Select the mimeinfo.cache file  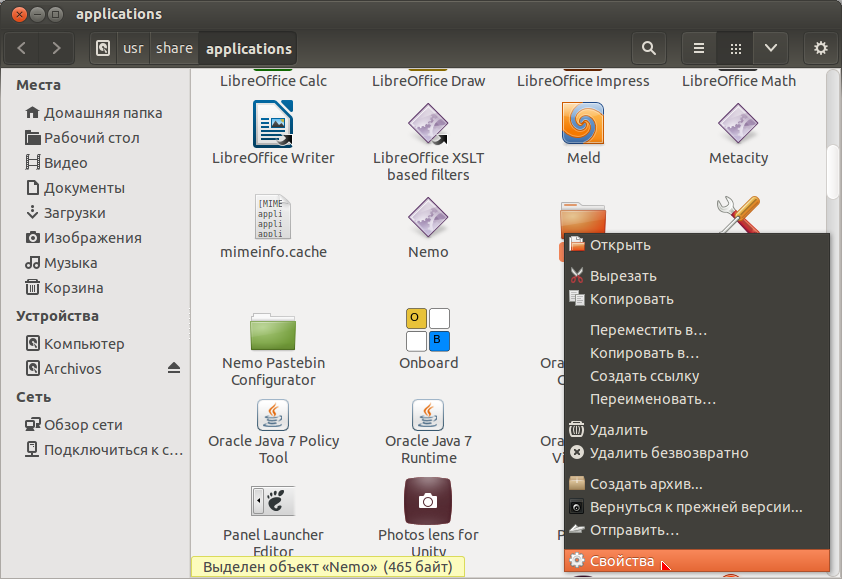[x=273, y=217]
